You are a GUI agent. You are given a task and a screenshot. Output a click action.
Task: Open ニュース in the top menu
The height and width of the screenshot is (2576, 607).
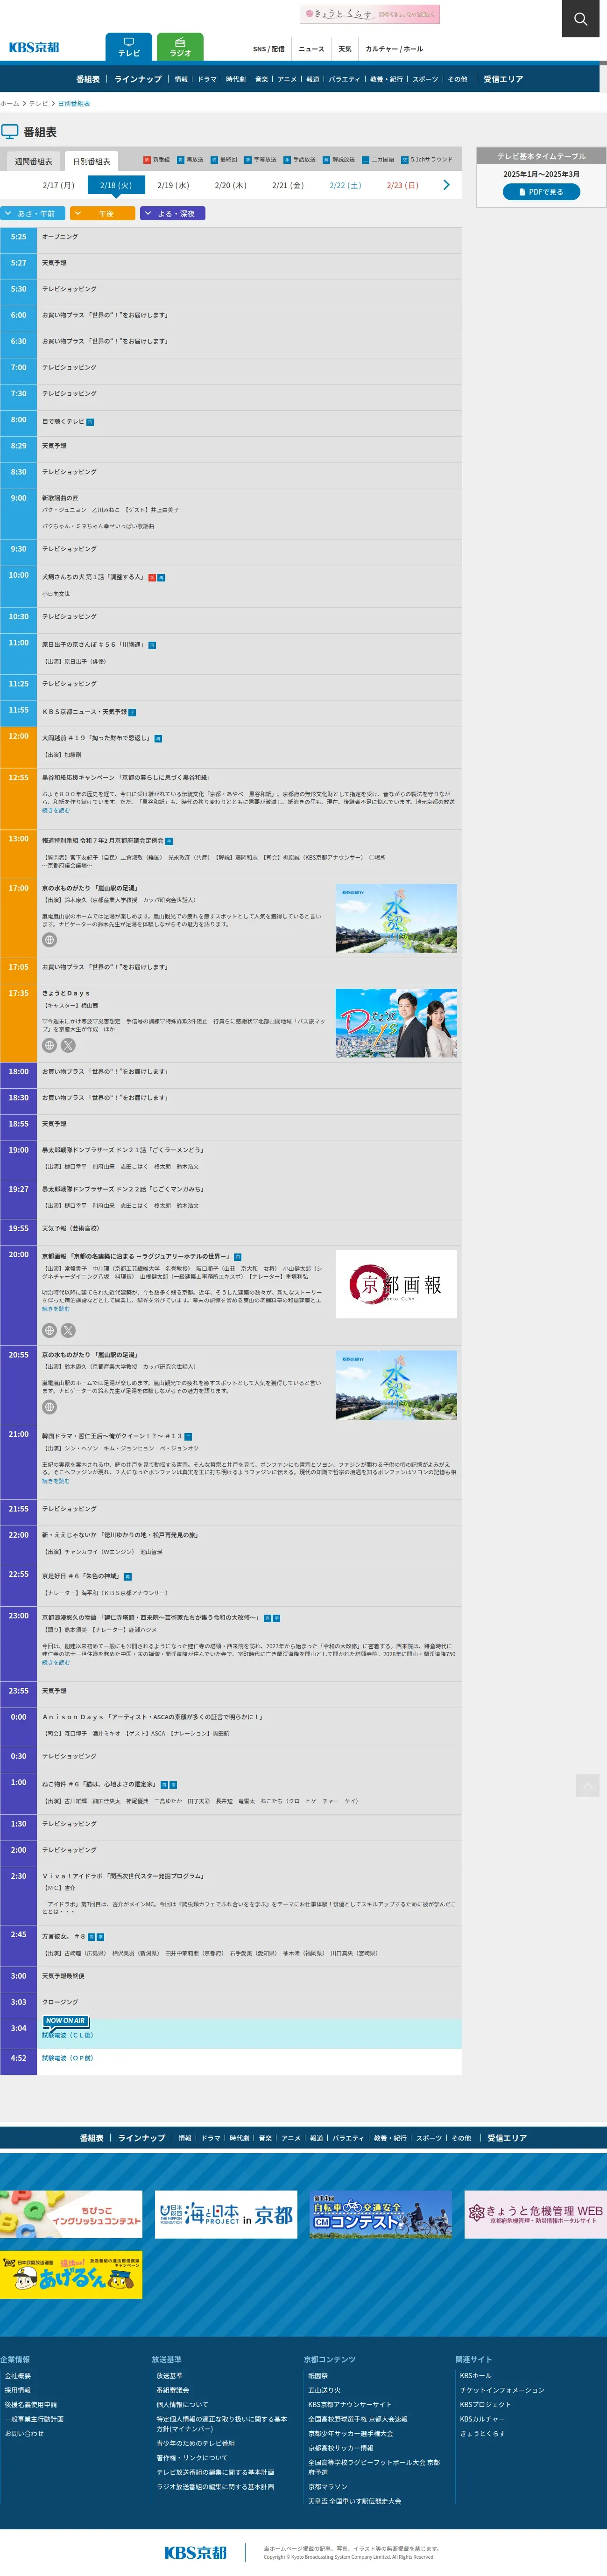(311, 49)
